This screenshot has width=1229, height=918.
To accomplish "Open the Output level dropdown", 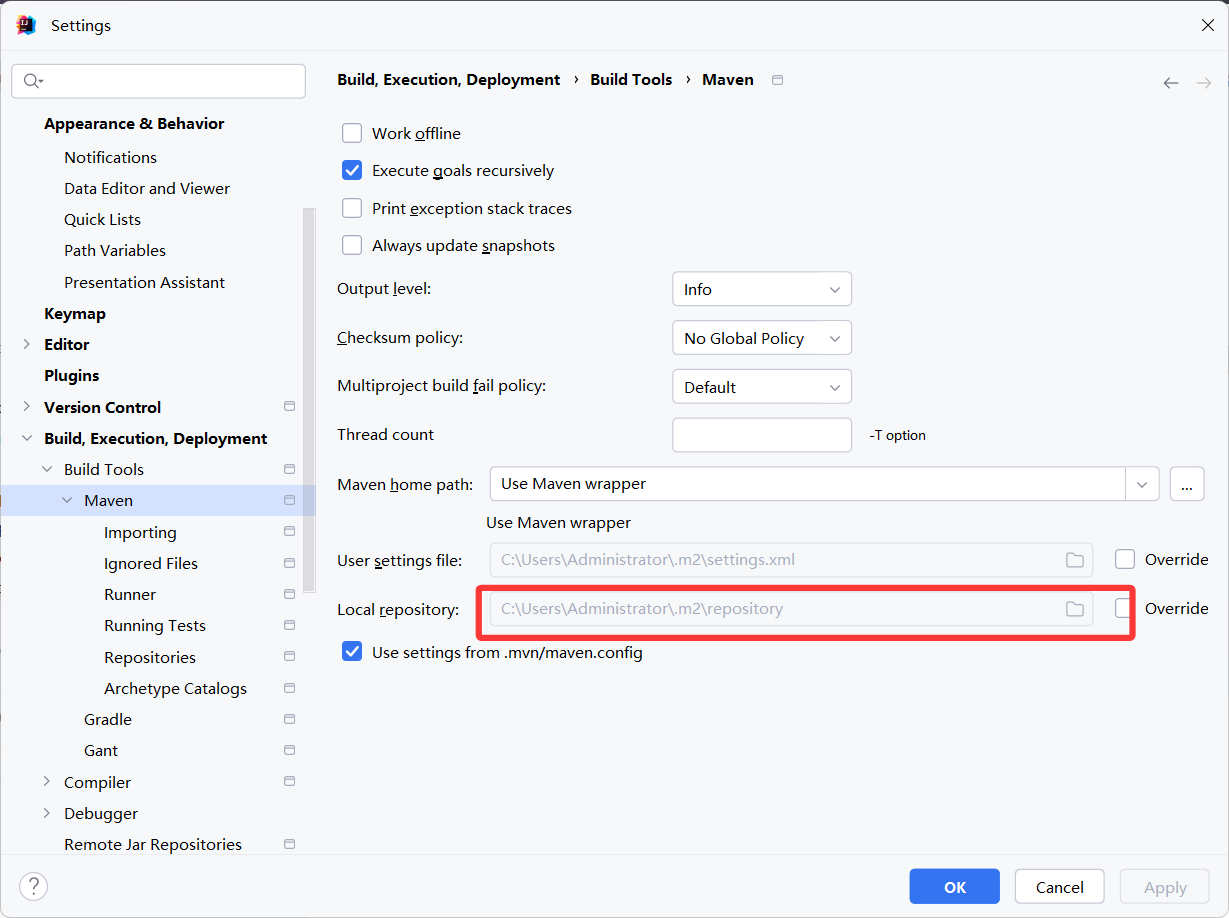I will point(762,289).
